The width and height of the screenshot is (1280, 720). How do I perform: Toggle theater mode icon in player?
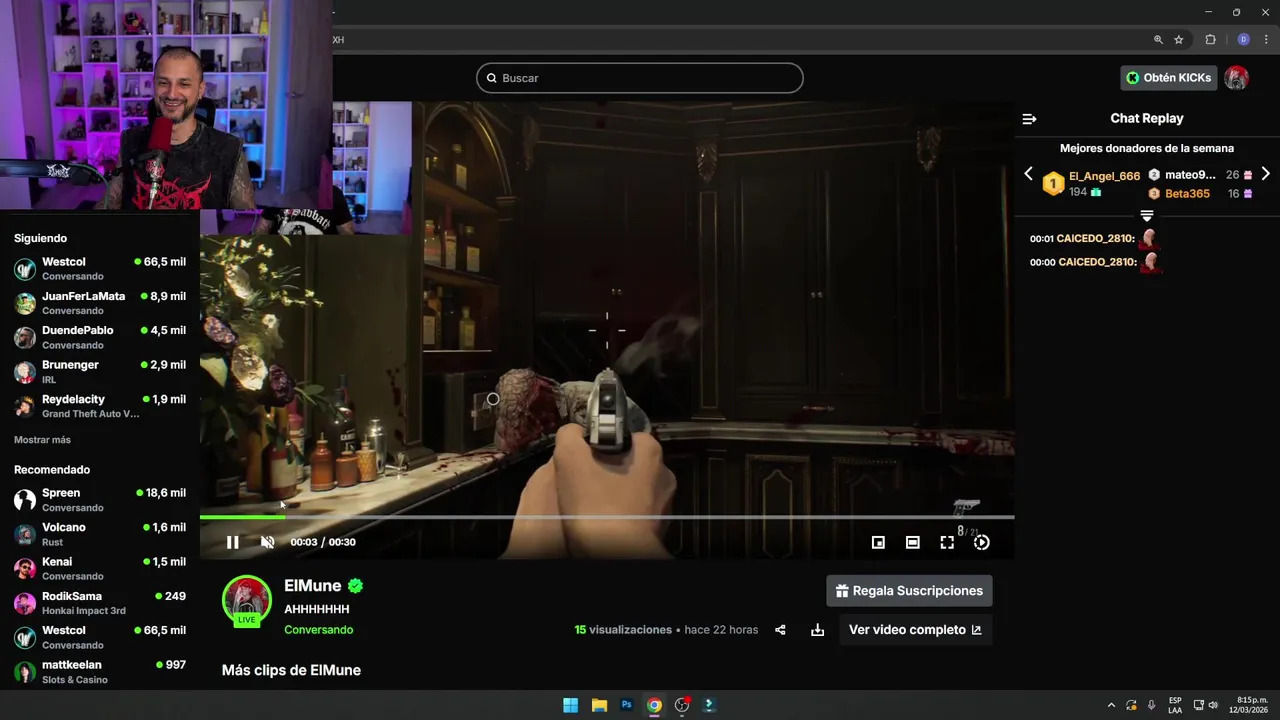pyautogui.click(x=912, y=542)
